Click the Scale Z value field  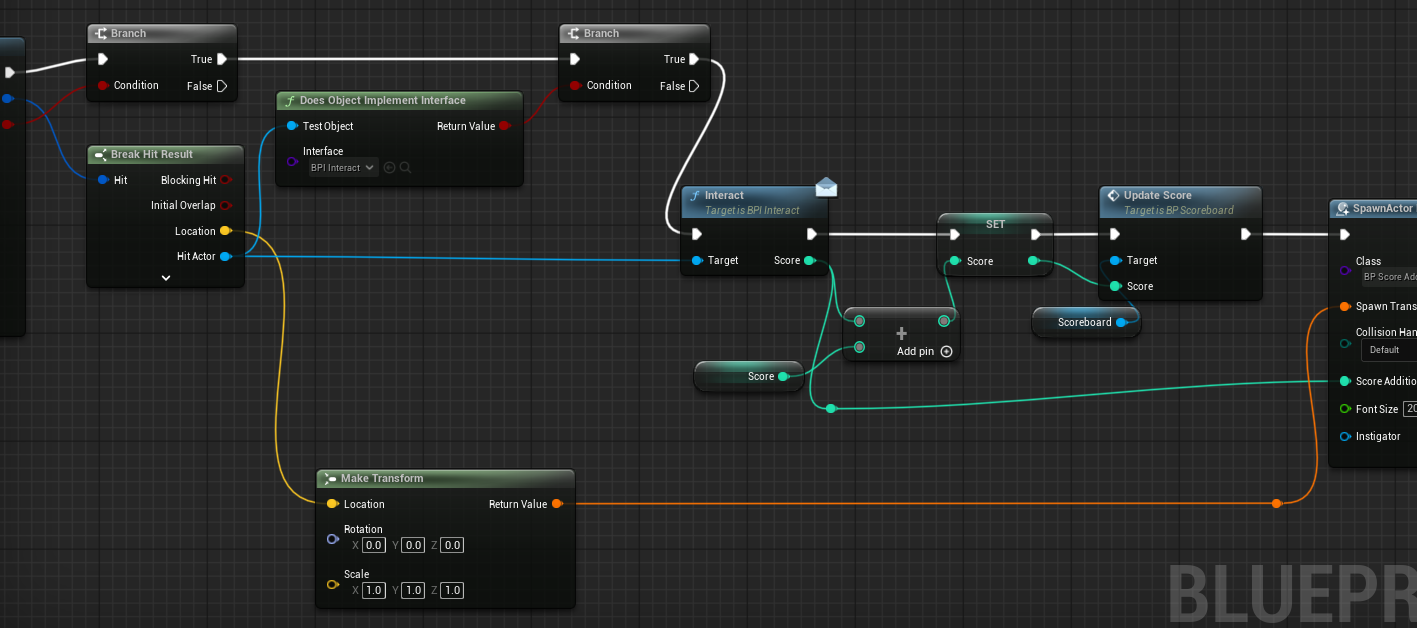coord(452,591)
